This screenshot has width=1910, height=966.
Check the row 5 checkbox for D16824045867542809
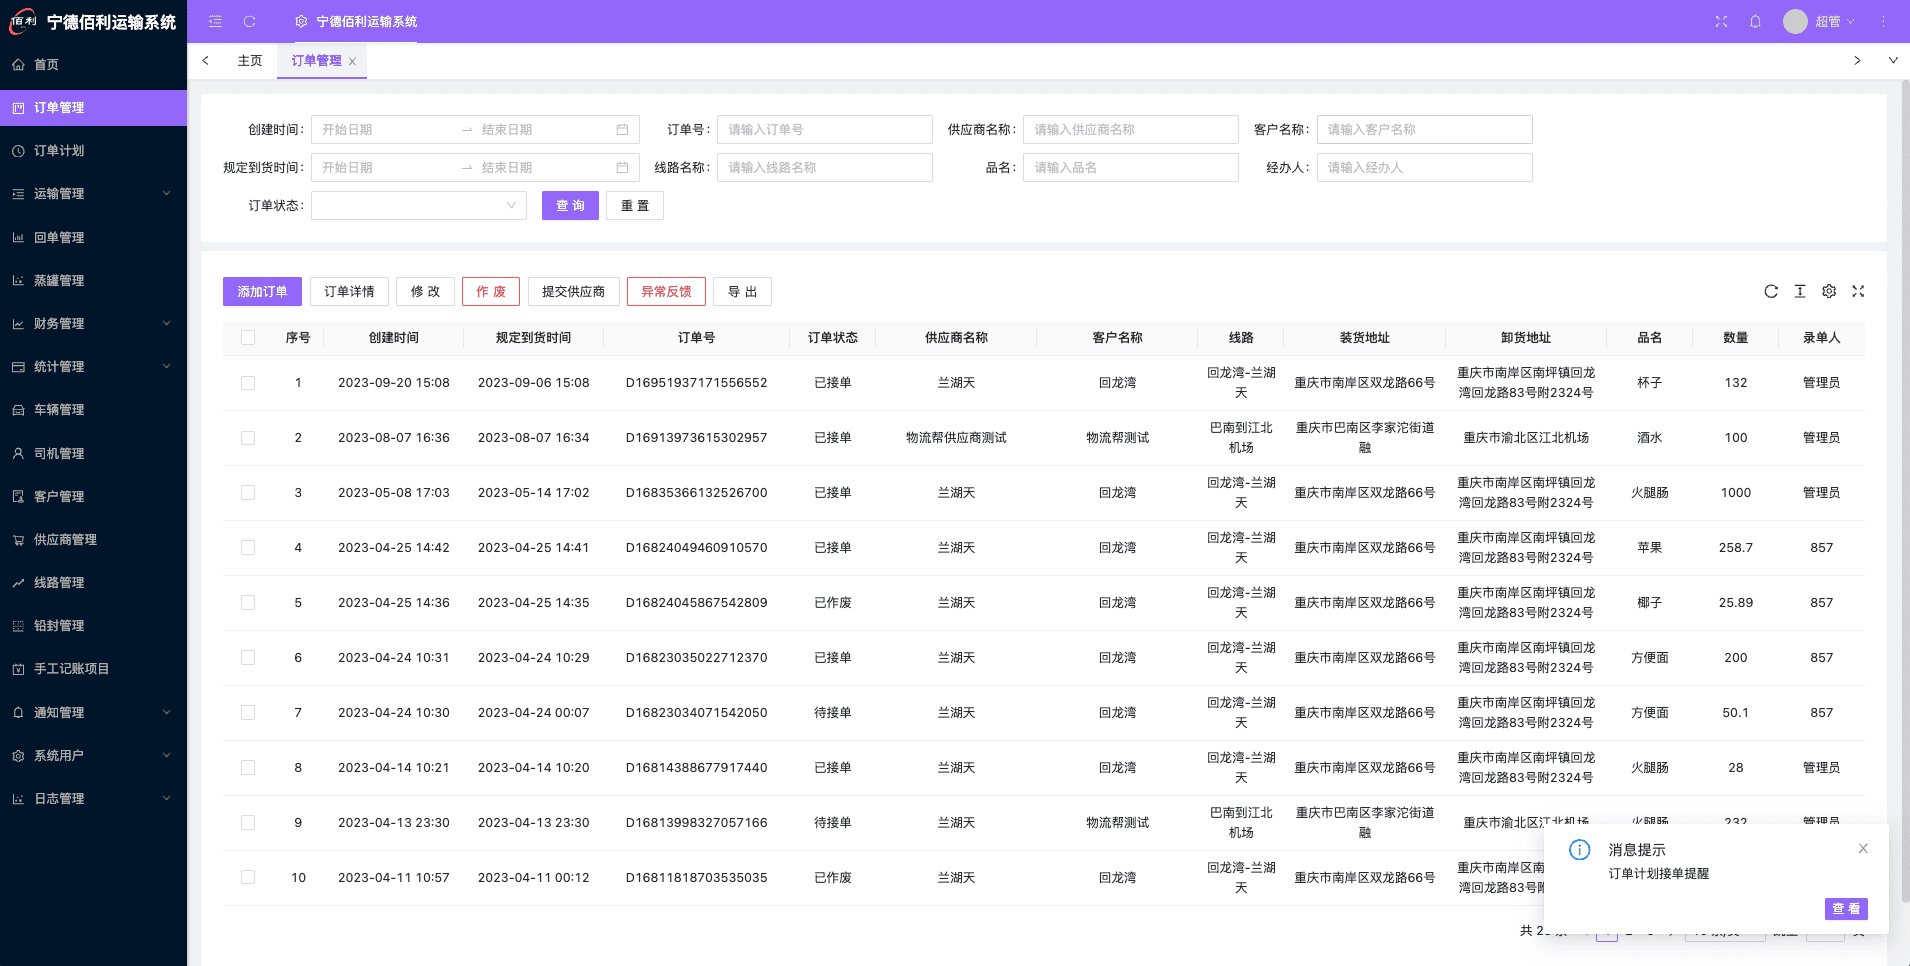click(x=248, y=603)
